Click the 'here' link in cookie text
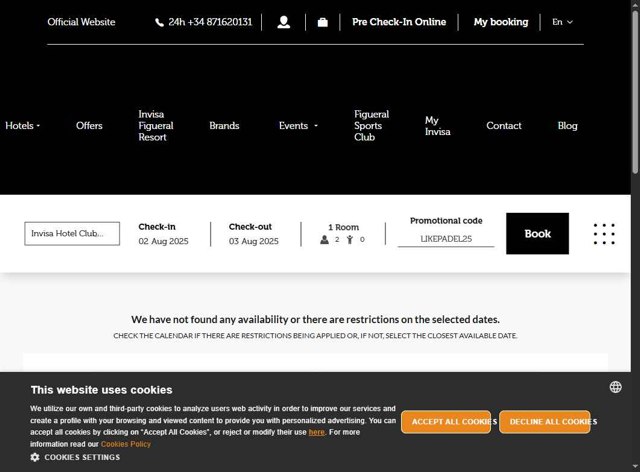 (x=316, y=432)
